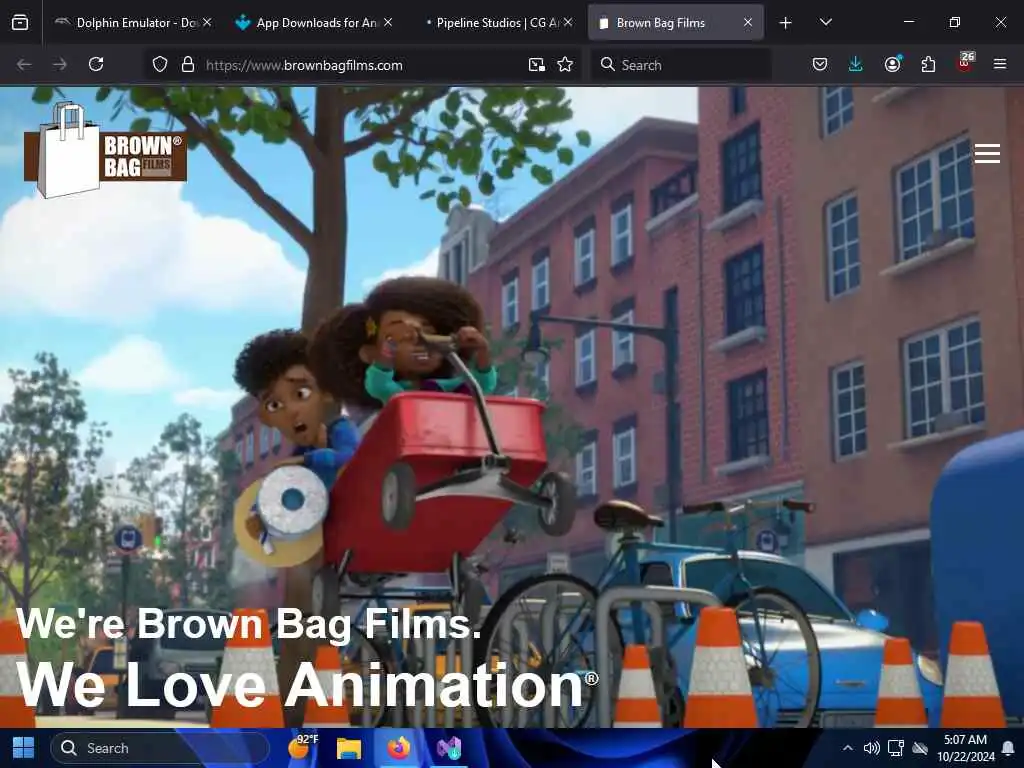Expand the list all tabs dropdown
Viewport: 1024px width, 768px height.
pyautogui.click(x=825, y=23)
